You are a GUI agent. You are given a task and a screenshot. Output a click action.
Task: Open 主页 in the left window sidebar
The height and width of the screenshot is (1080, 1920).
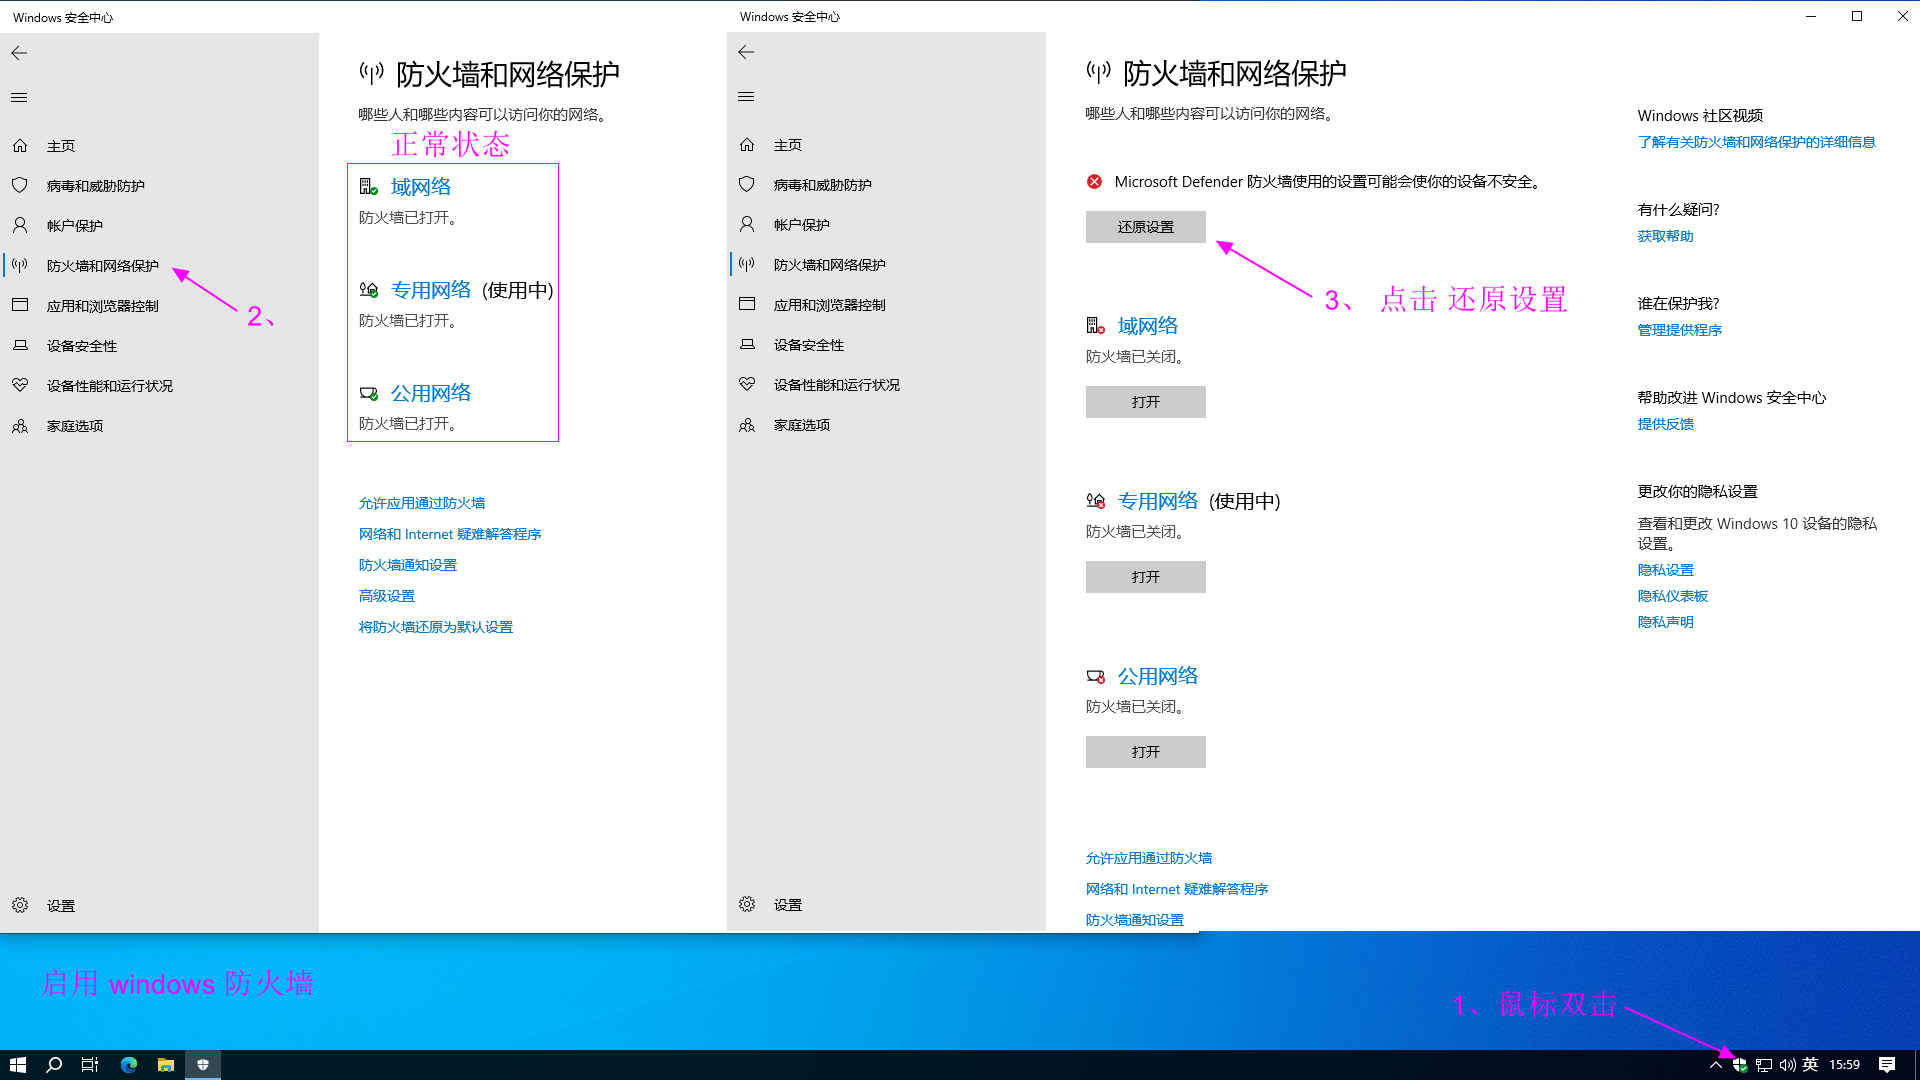60,146
